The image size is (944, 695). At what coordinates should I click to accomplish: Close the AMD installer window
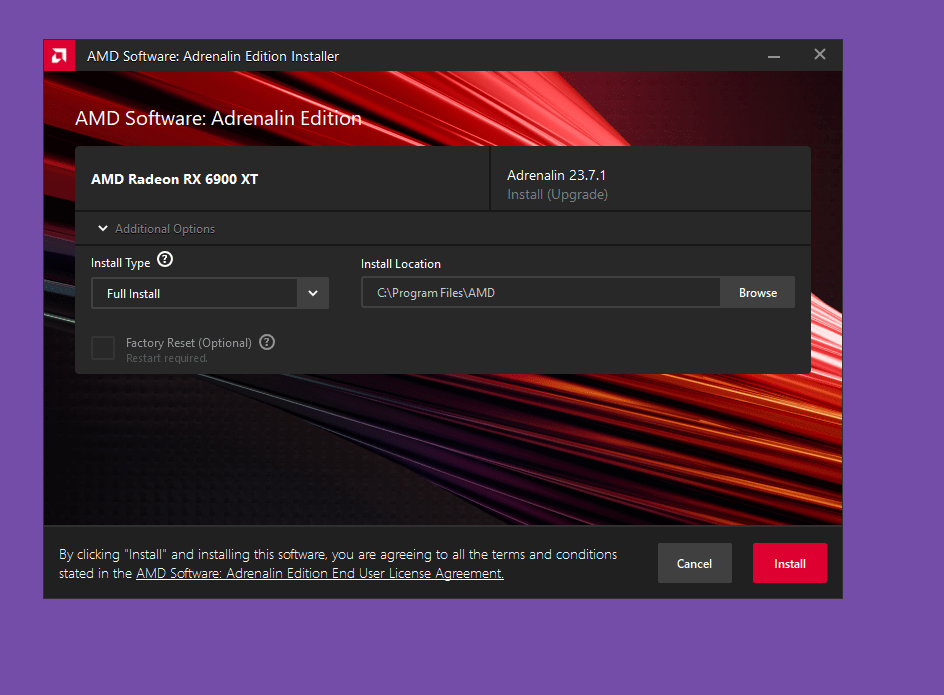pyautogui.click(x=819, y=54)
